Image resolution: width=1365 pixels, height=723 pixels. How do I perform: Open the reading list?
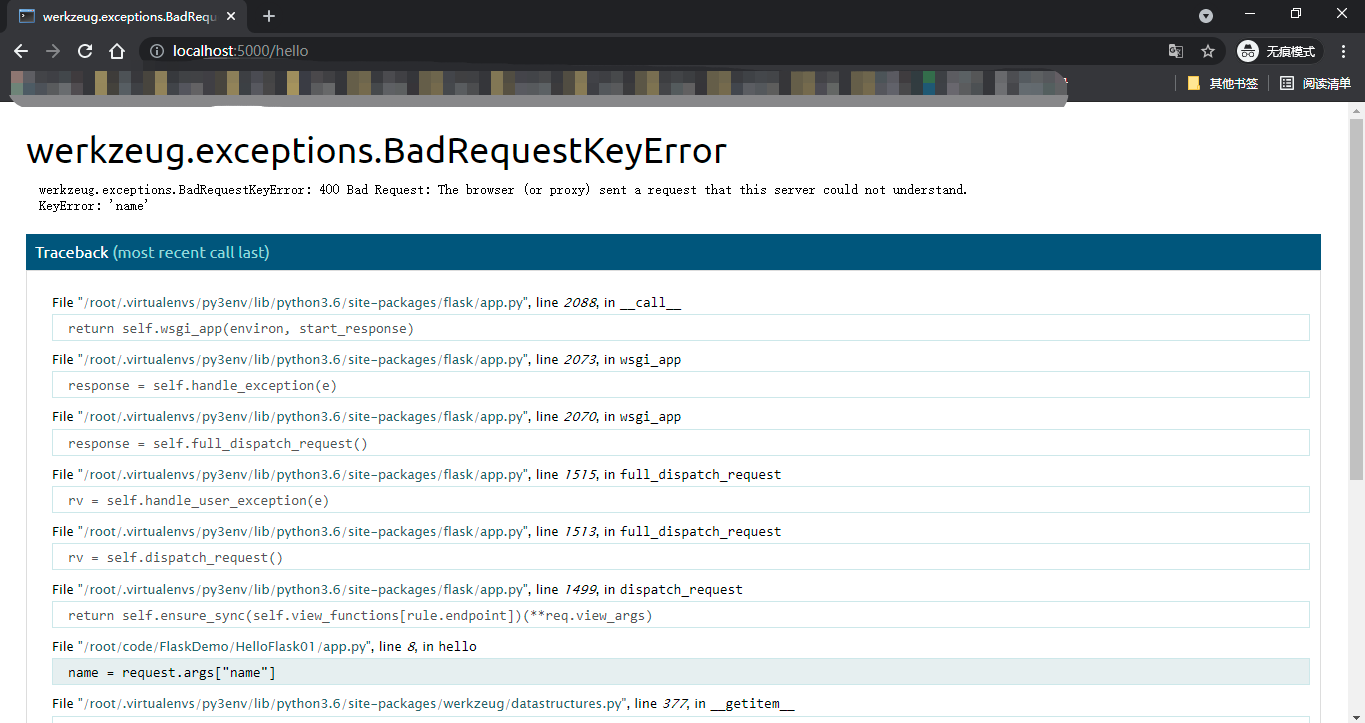click(x=1316, y=83)
